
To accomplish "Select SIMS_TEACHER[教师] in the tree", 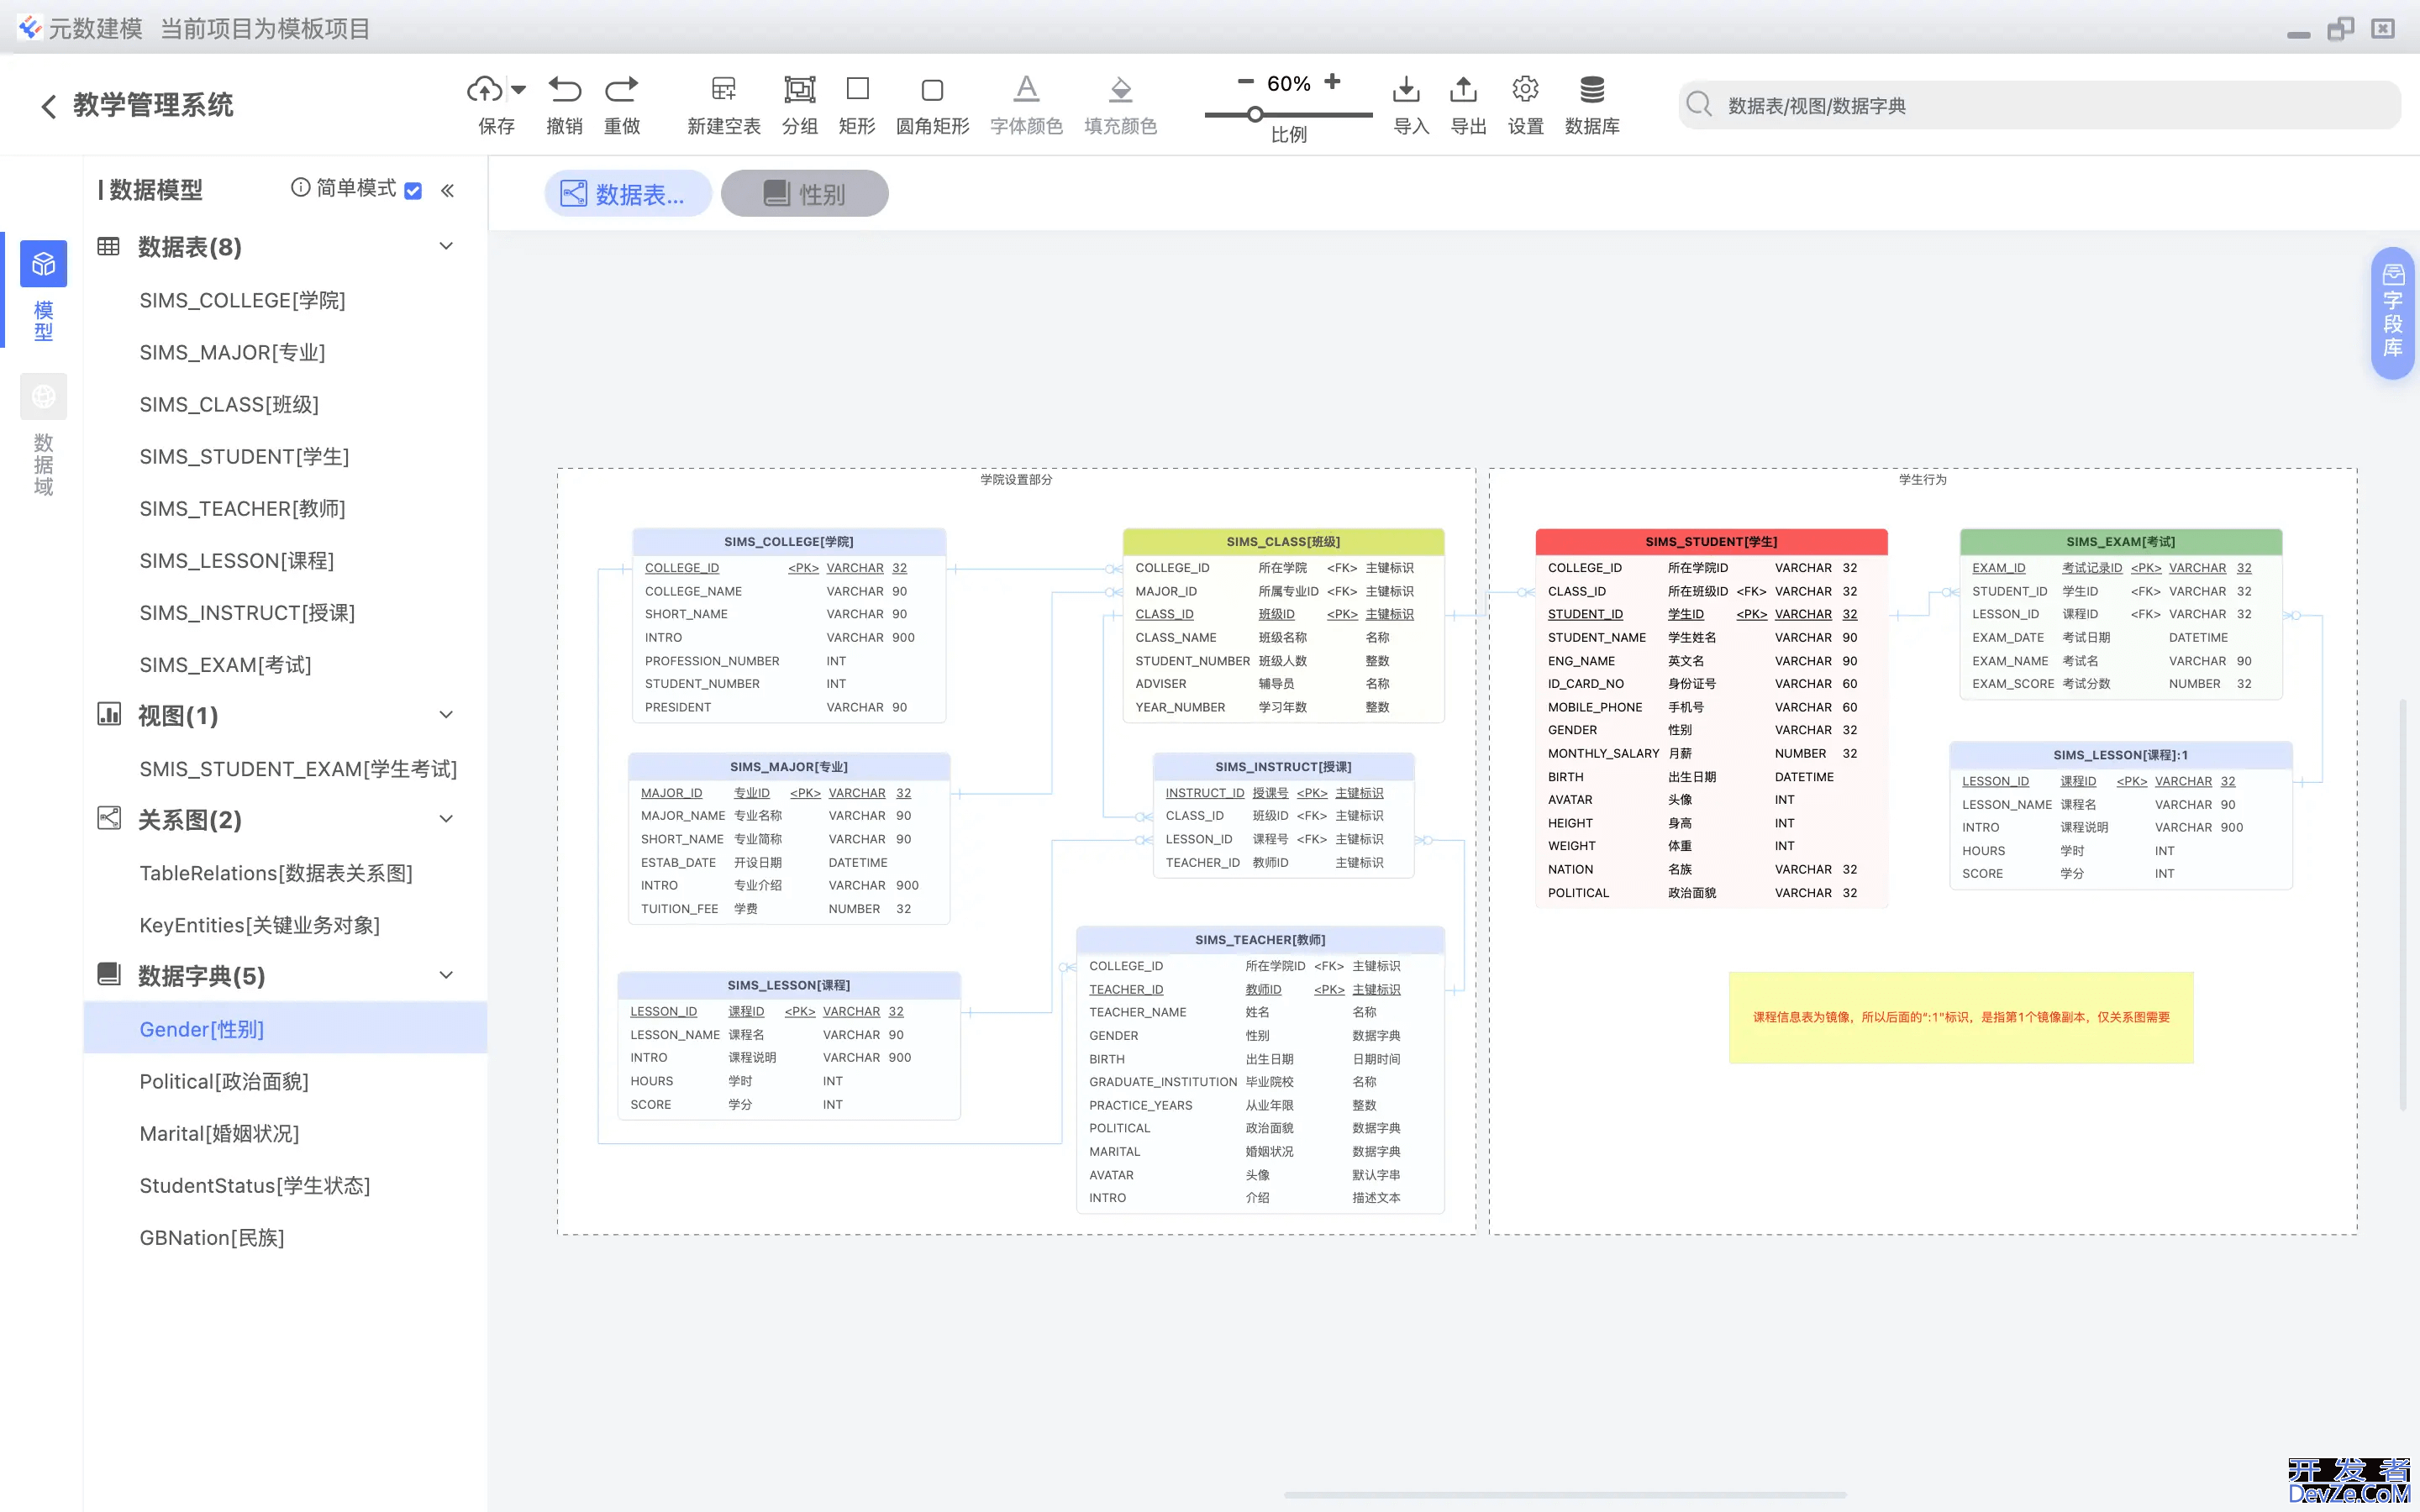I will coord(242,509).
